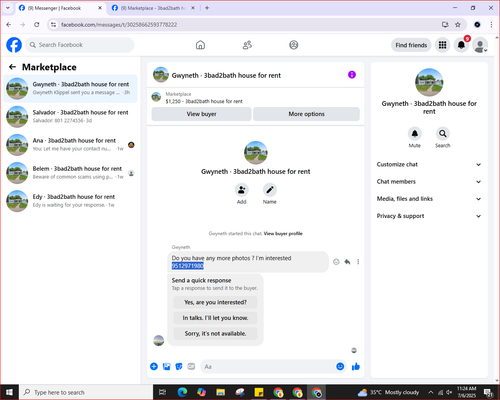Attach a file using the photo icon
This screenshot has height=400, width=500.
(x=166, y=367)
